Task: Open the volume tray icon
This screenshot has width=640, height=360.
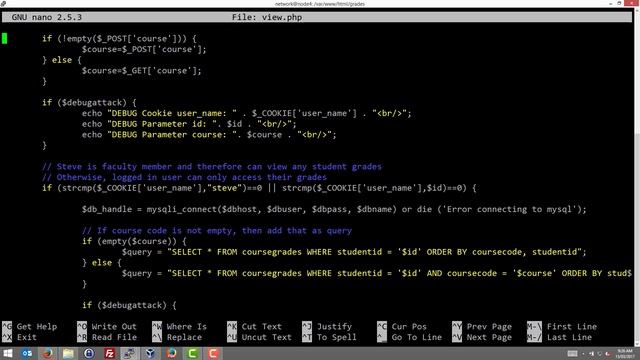Action: [x=591, y=353]
